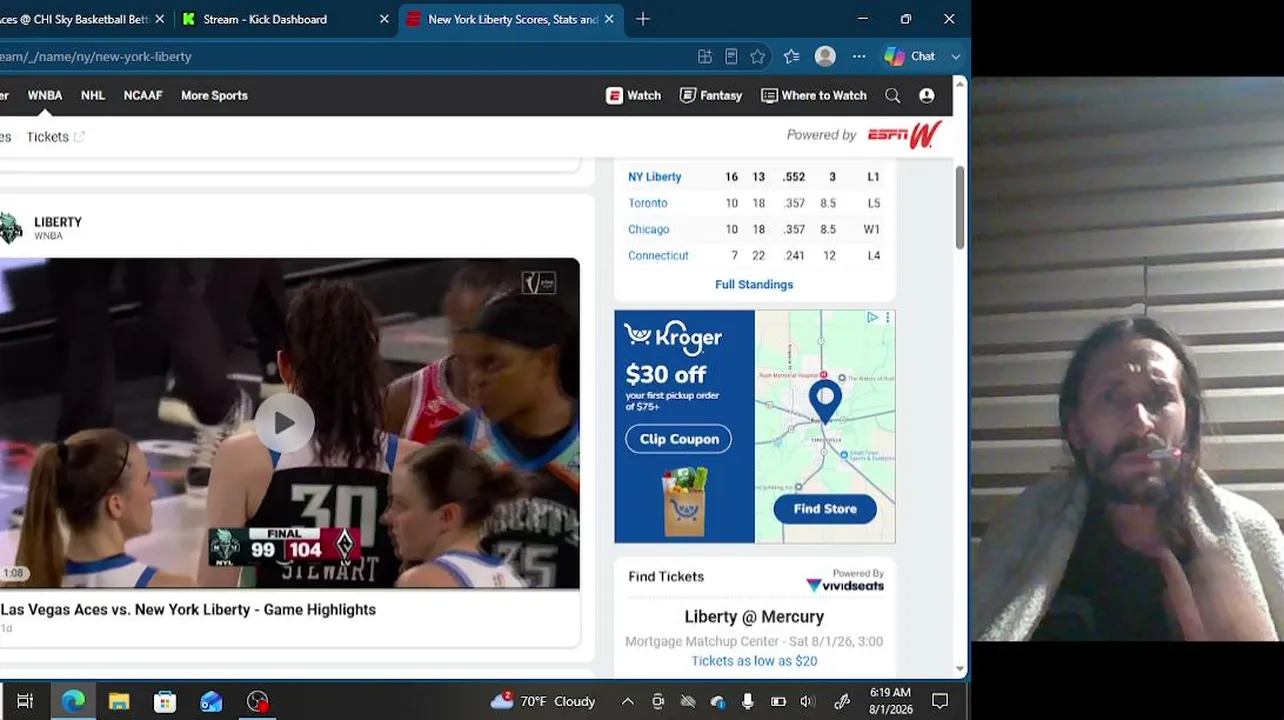Open NY Liberty in the standings
The image size is (1284, 720).
[654, 177]
